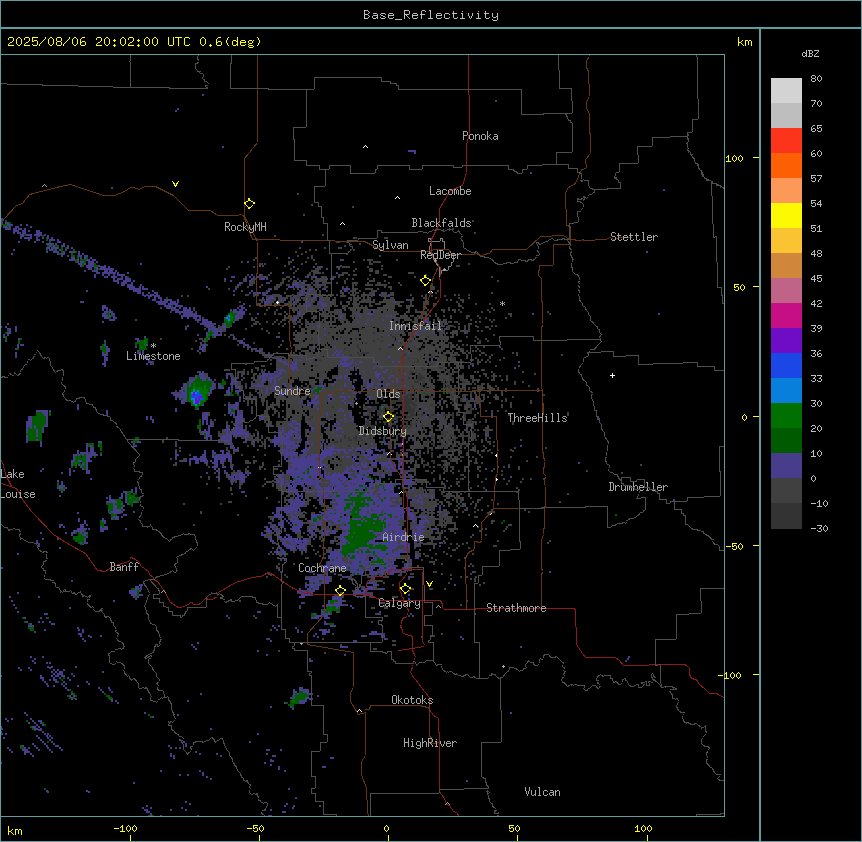
Task: Select the magenta 39-42 dBZ legend swatch
Action: tap(786, 315)
